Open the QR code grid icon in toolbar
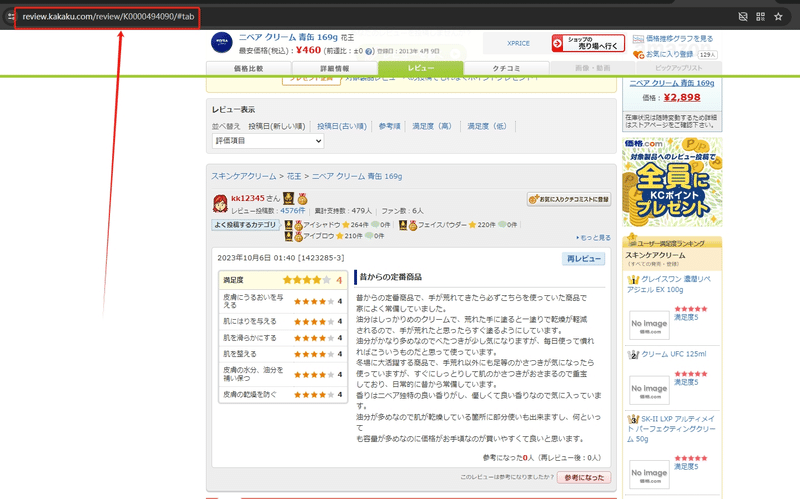Screen dimensions: 800x499 760,17
